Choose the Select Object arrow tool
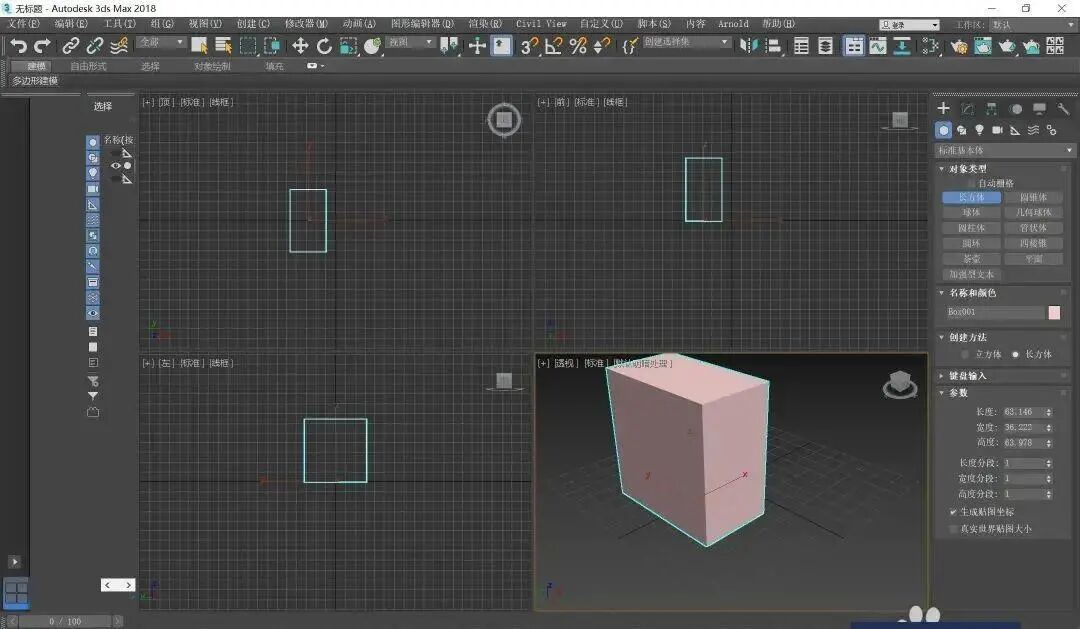 [199, 45]
